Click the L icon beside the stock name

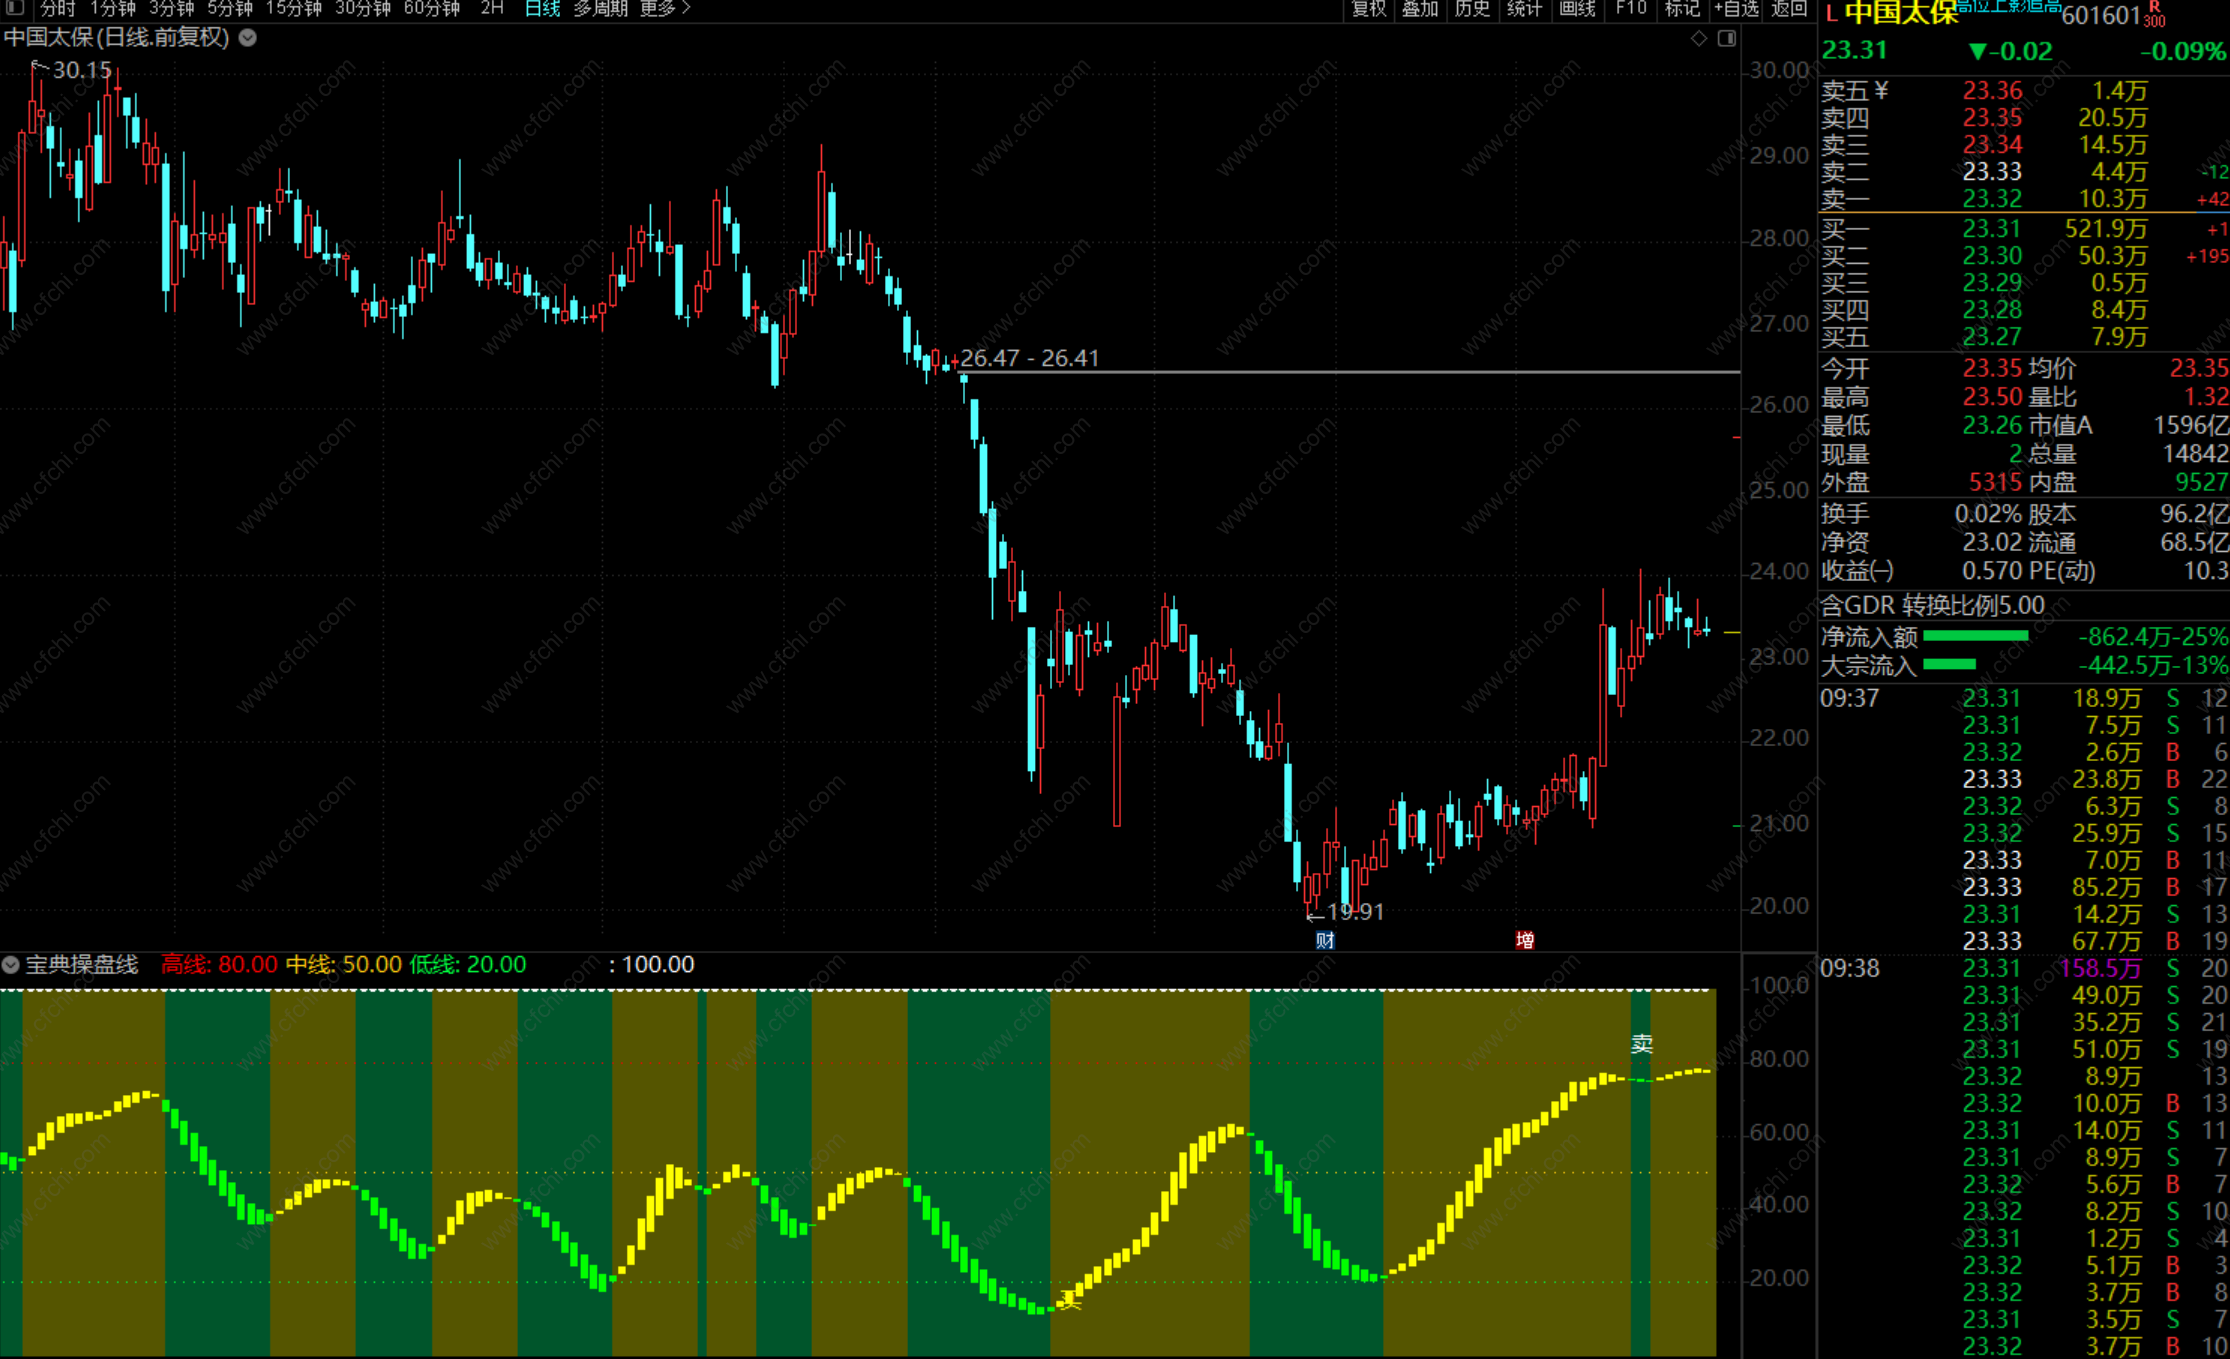[x=1830, y=14]
